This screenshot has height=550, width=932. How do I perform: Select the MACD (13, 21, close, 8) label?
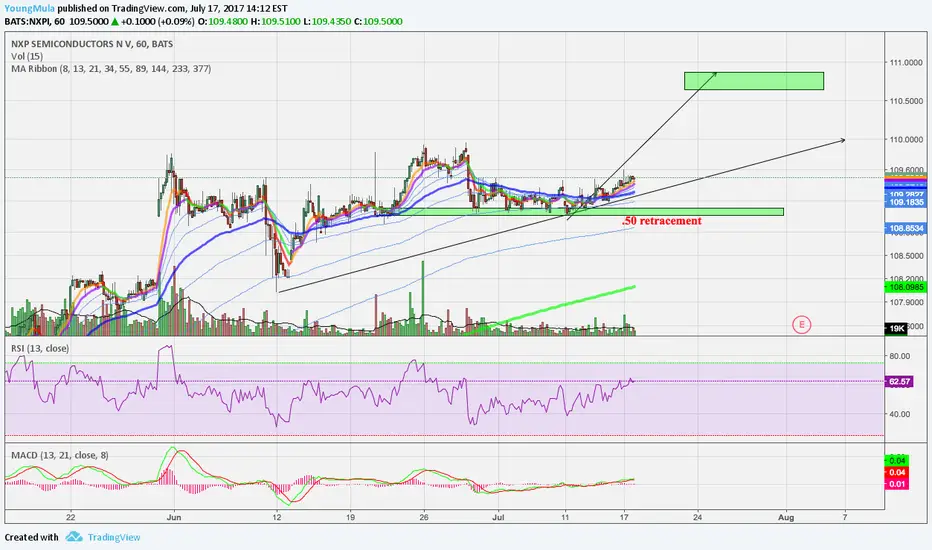pyautogui.click(x=60, y=455)
